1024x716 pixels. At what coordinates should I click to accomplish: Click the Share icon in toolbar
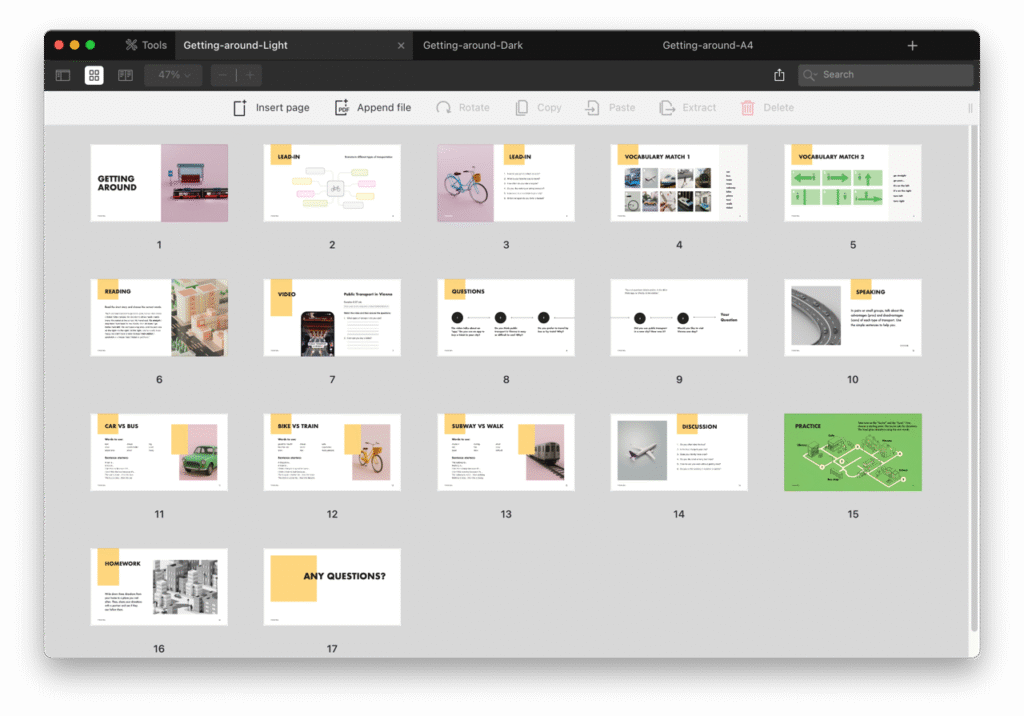pos(779,75)
